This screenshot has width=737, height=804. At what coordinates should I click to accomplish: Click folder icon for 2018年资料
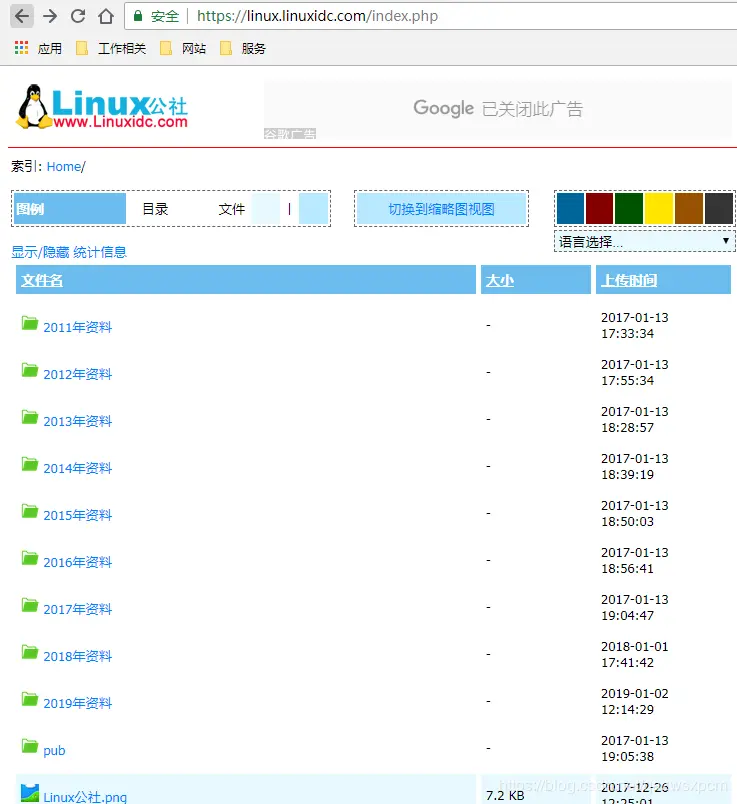click(x=30, y=652)
